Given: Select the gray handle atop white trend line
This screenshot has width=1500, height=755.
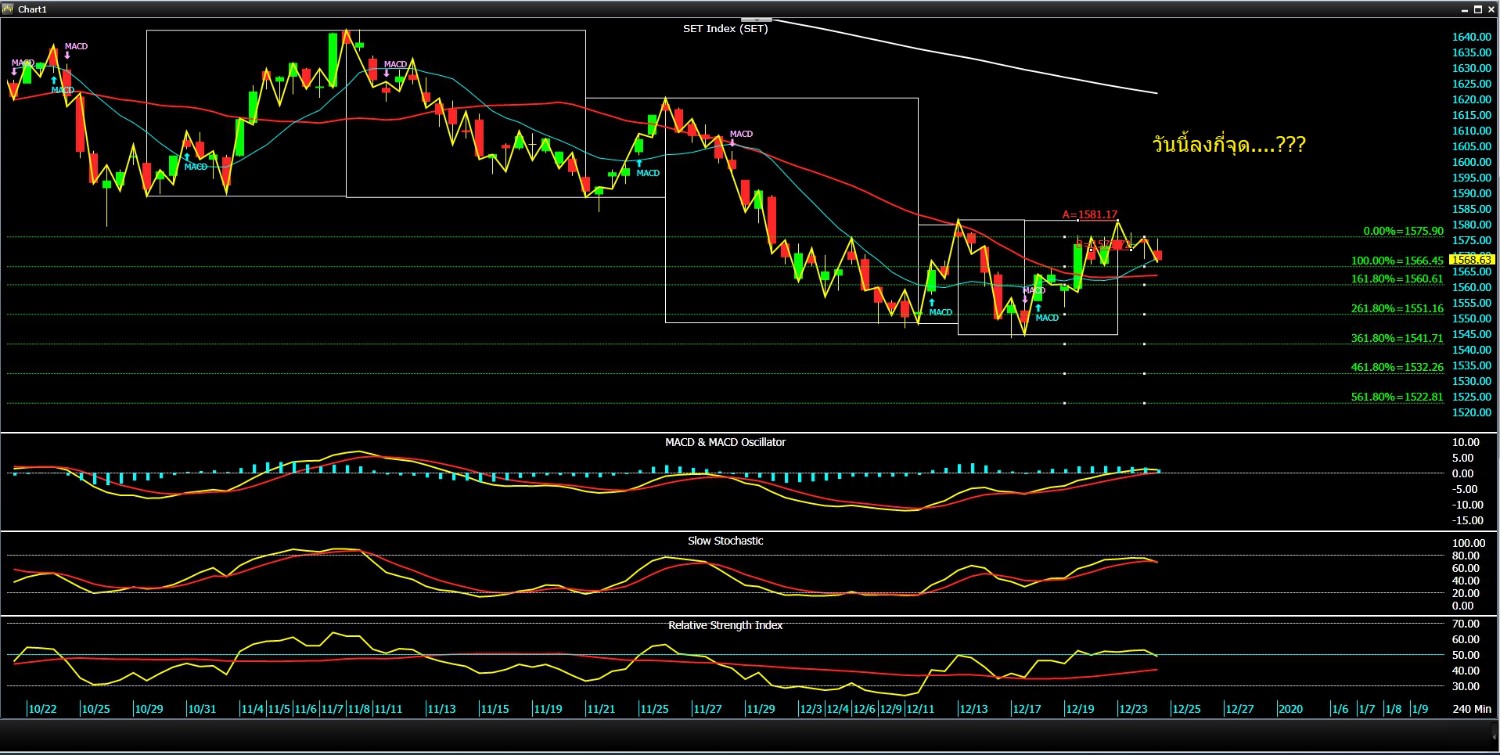Looking at the screenshot, I should point(756,19).
